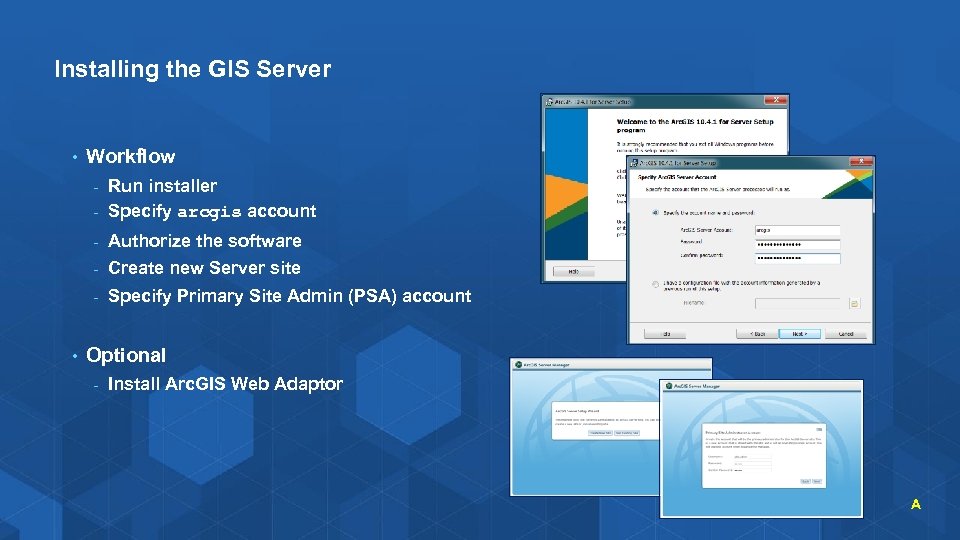Click the 'Authorize the software' bullet
This screenshot has width=960, height=540.
[204, 241]
